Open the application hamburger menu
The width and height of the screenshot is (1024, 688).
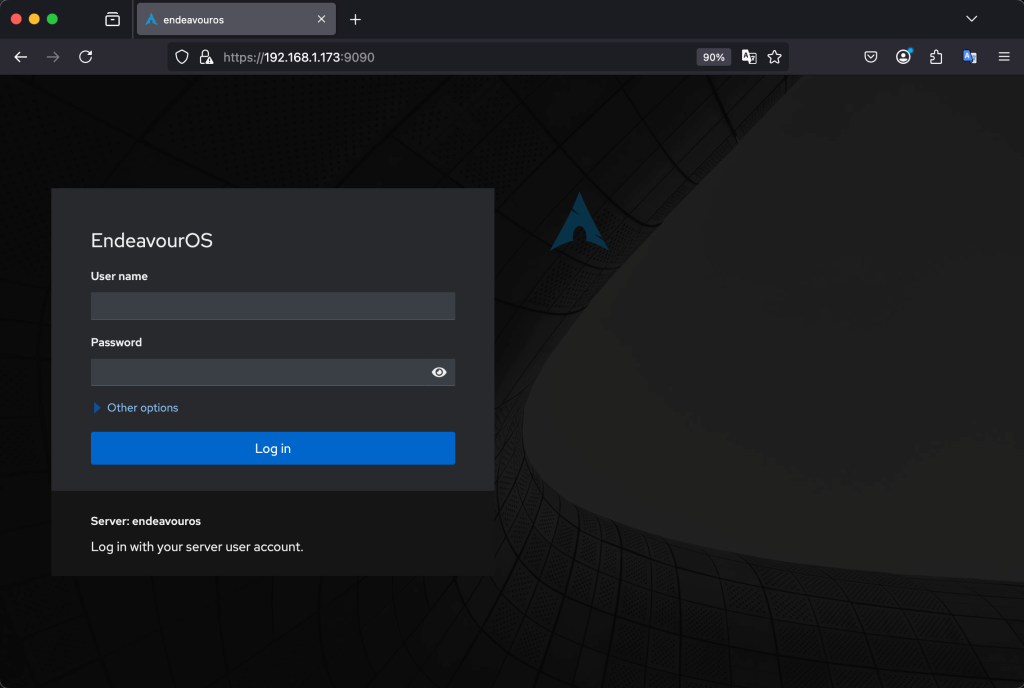(x=1004, y=57)
